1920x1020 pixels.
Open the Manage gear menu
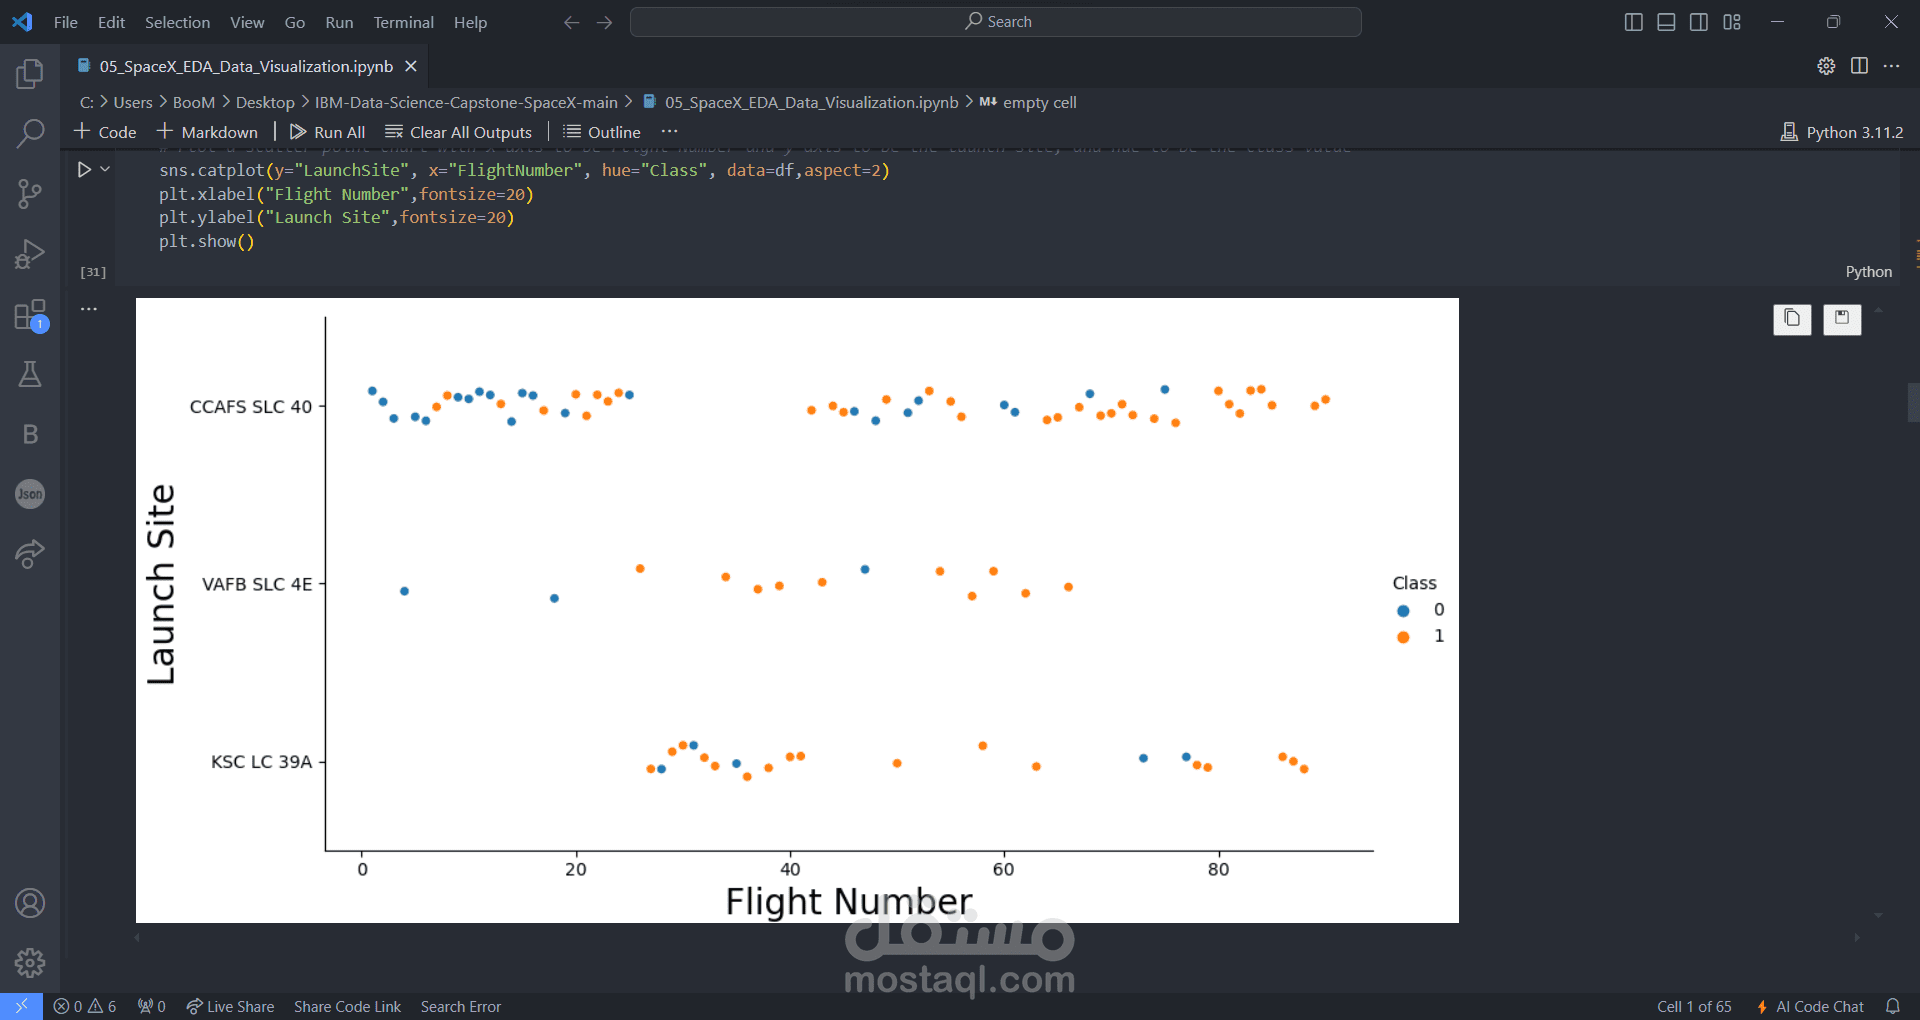30,963
